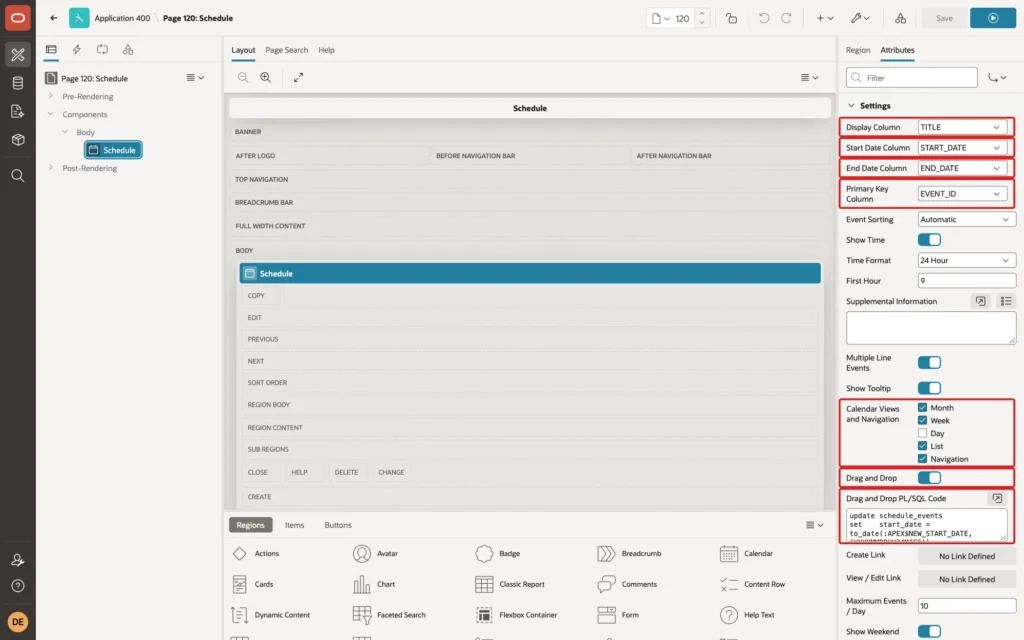Redo the last change

786,18
